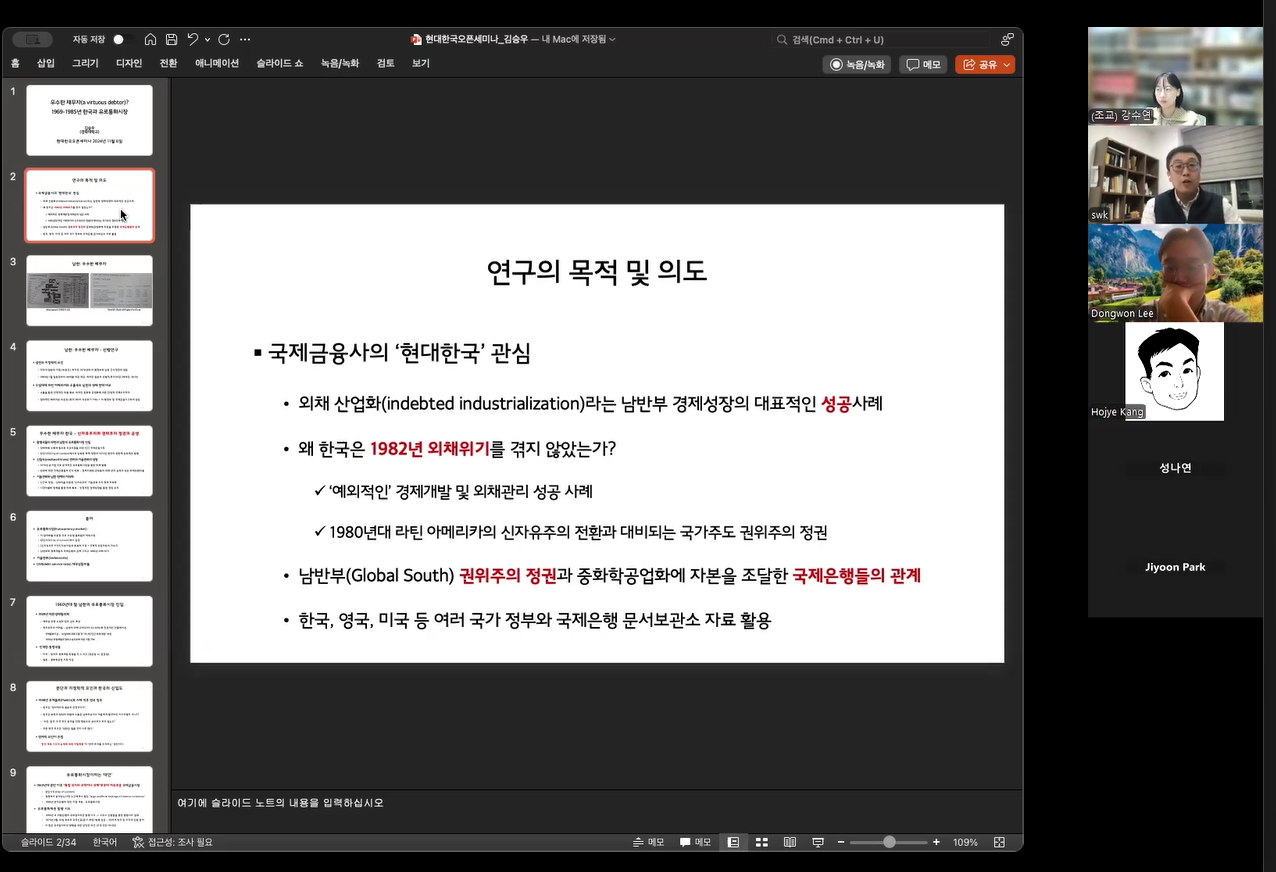1276x872 pixels.
Task: Toggle the 자동 저장 autosave switch
Action: [120, 39]
